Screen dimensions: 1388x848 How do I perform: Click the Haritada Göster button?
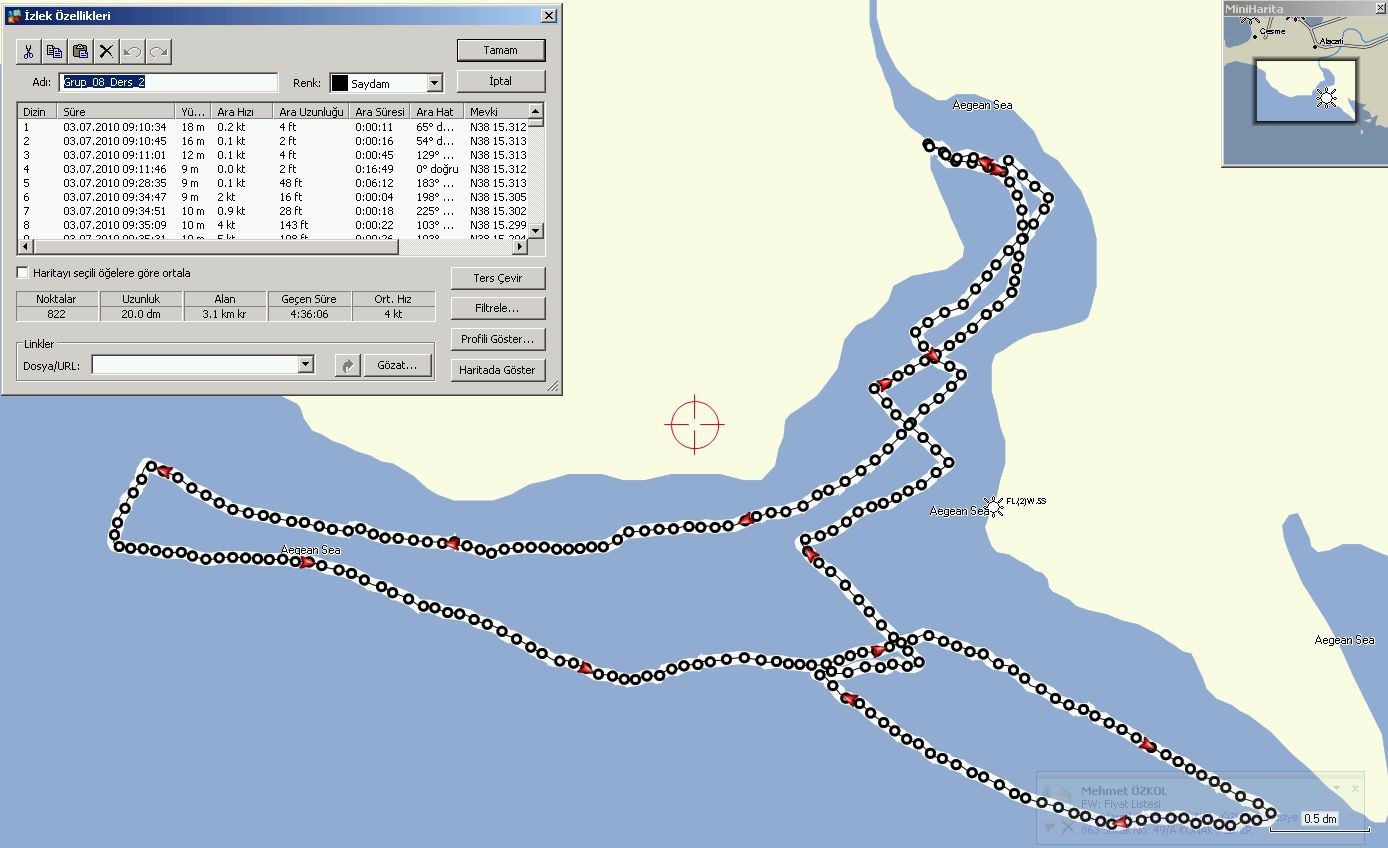498,370
